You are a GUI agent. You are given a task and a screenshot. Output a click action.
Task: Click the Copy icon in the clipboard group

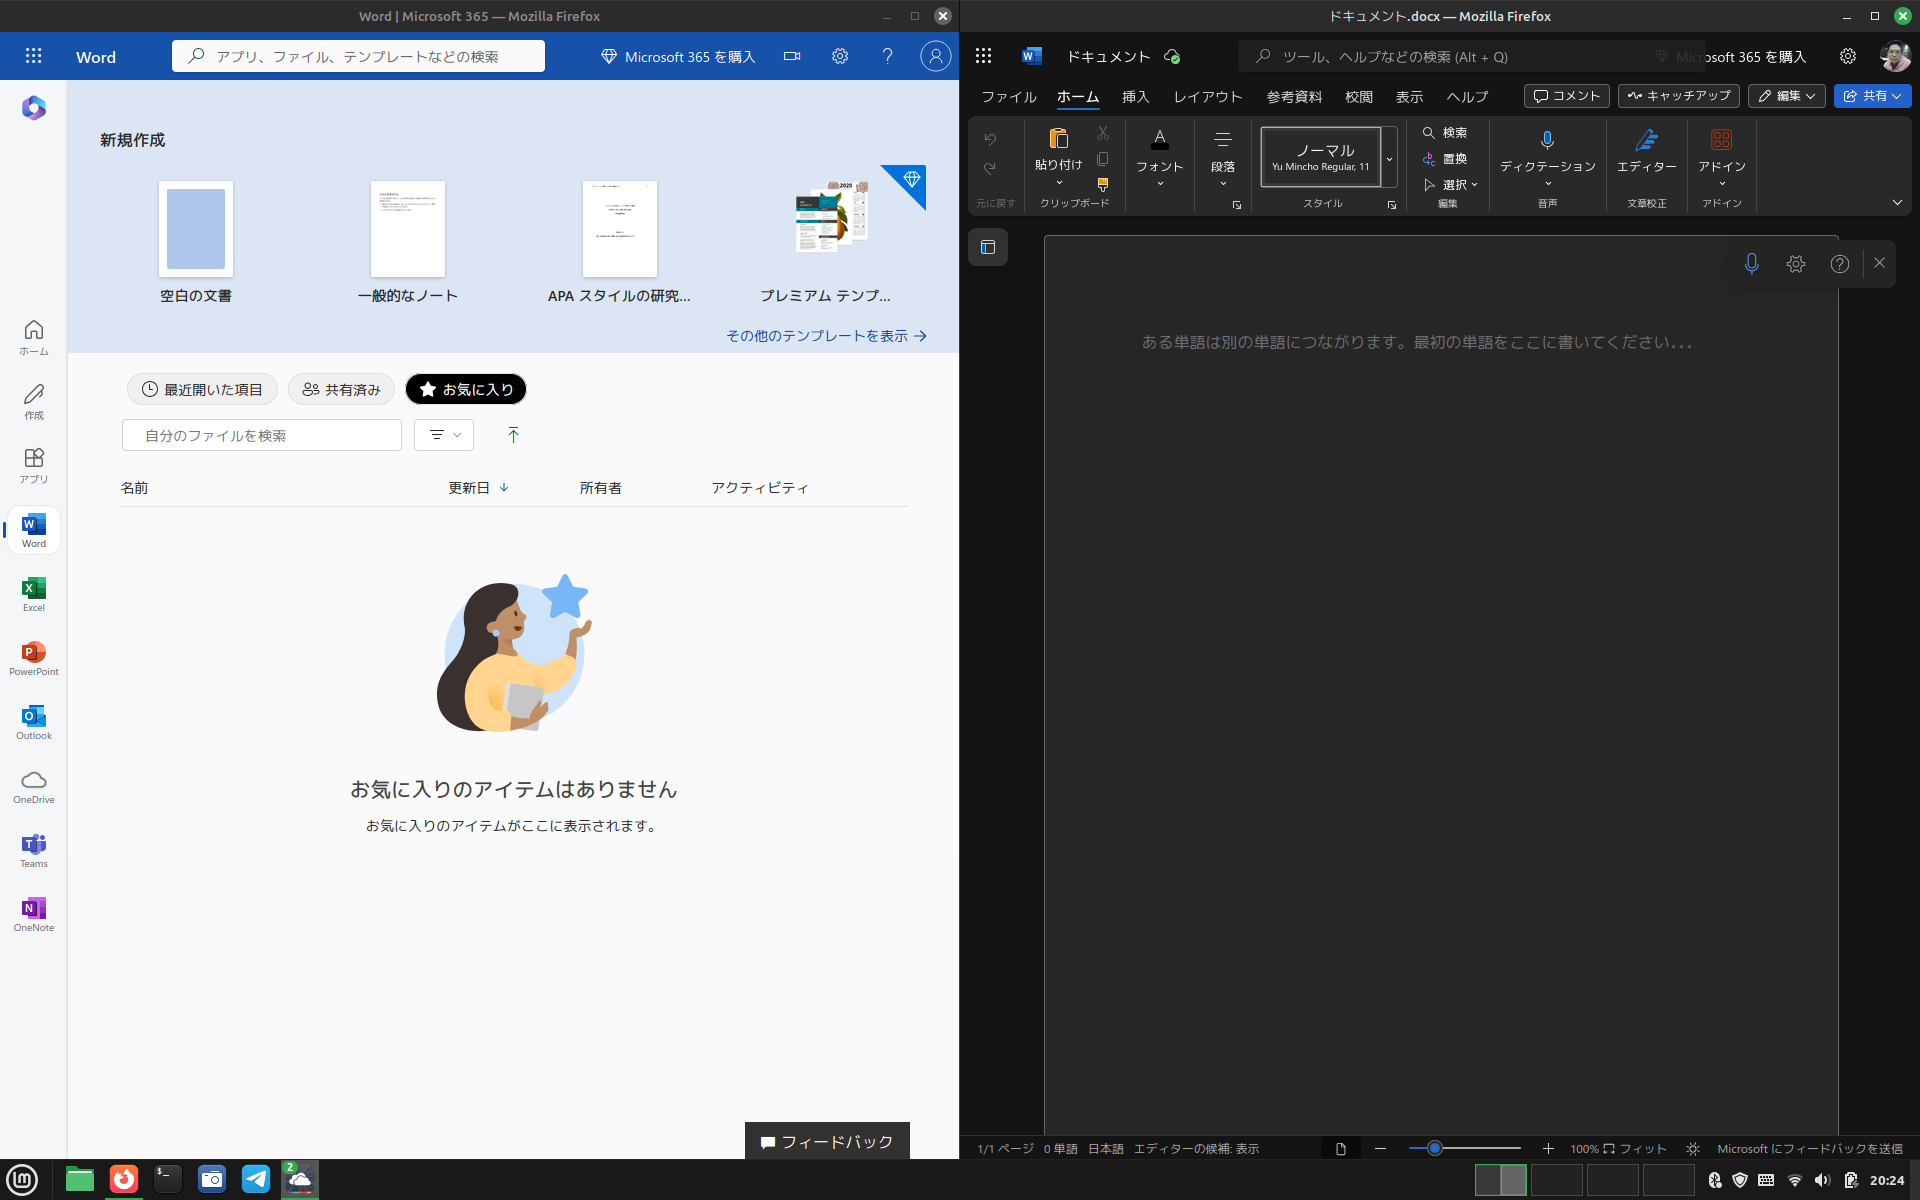1103,158
